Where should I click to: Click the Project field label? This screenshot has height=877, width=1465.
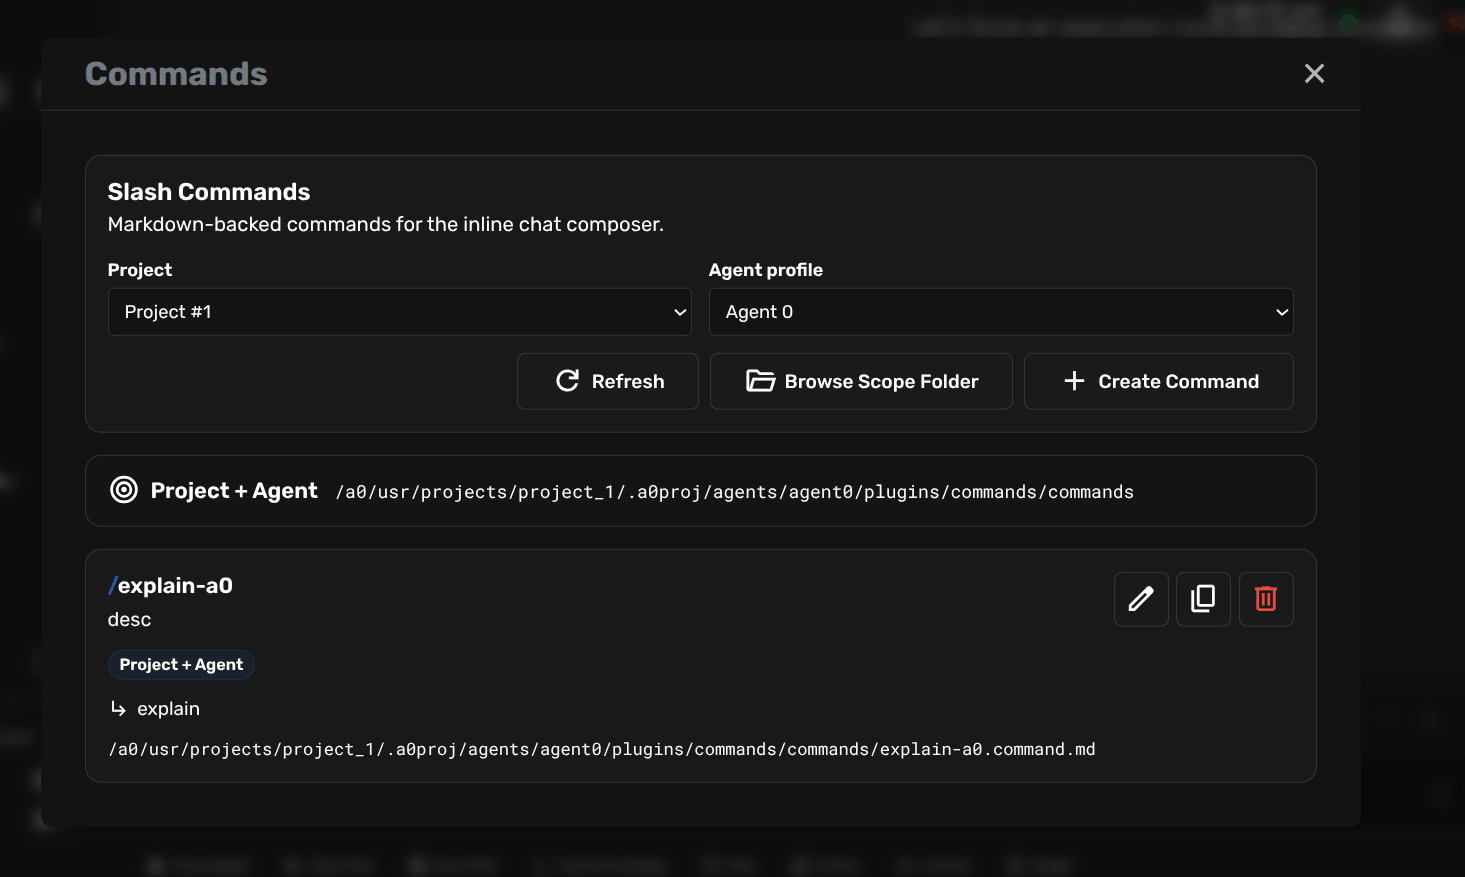point(140,270)
